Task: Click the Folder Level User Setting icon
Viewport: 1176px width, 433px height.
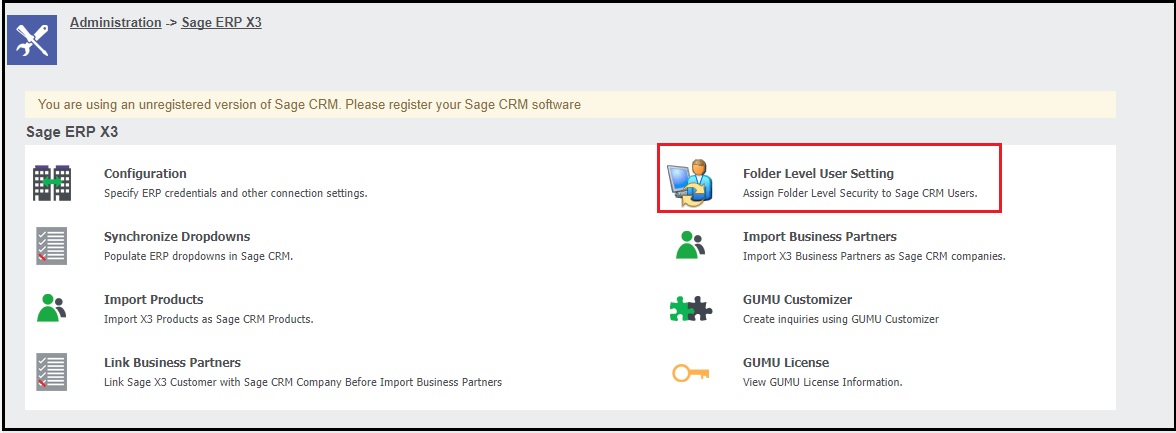Action: 691,182
